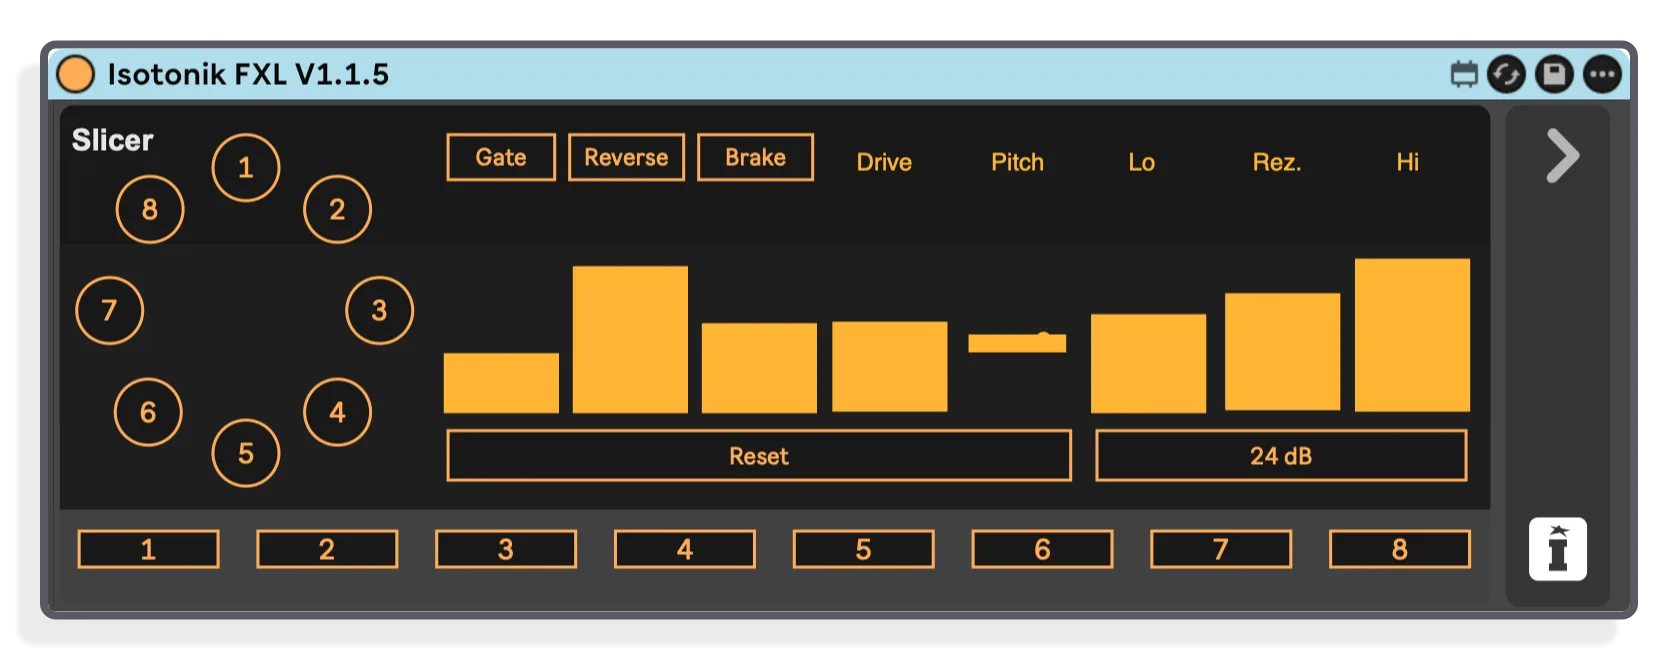Viewport: 1678px width, 659px height.
Task: Select preset slot 8 in bottom row
Action: 1400,549
